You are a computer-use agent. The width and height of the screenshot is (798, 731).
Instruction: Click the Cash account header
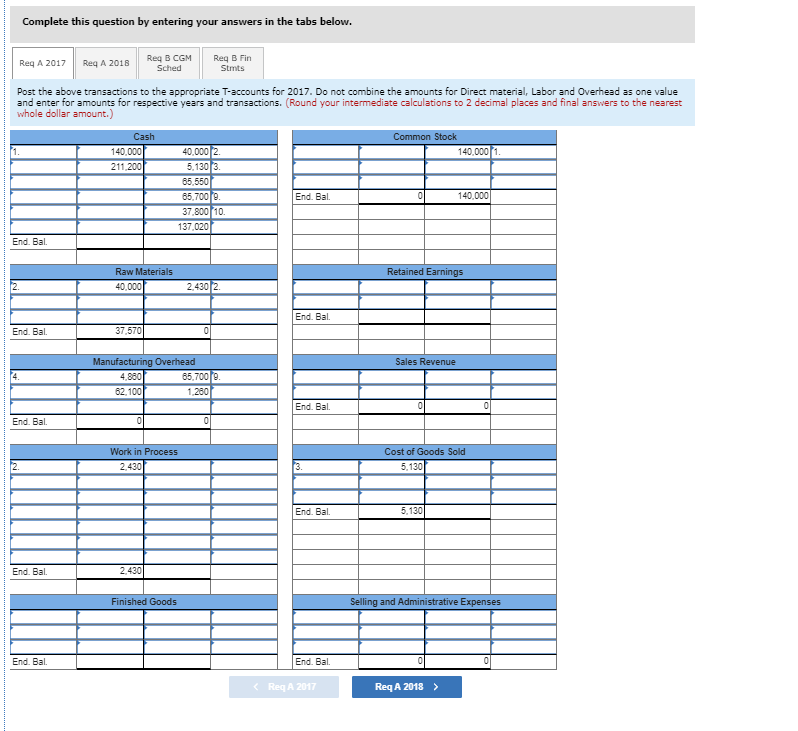pyautogui.click(x=144, y=137)
